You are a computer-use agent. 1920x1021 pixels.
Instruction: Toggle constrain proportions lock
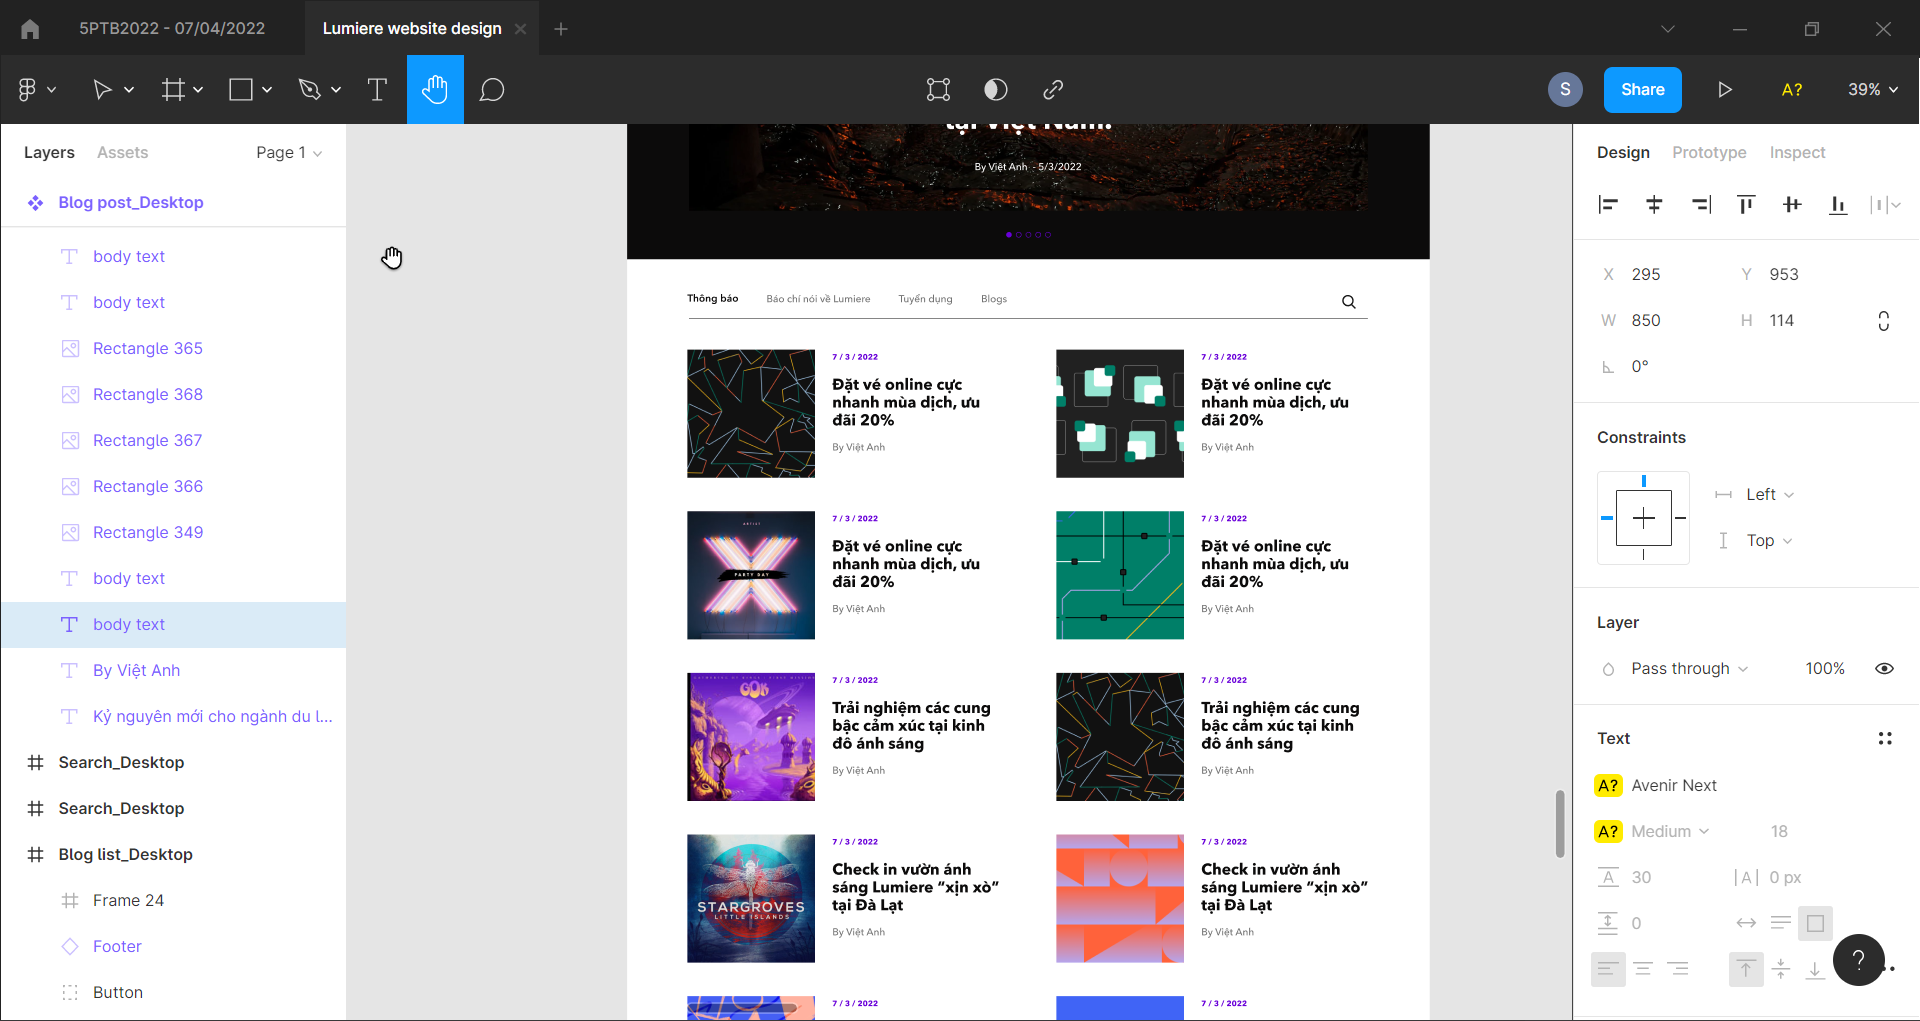tap(1884, 321)
